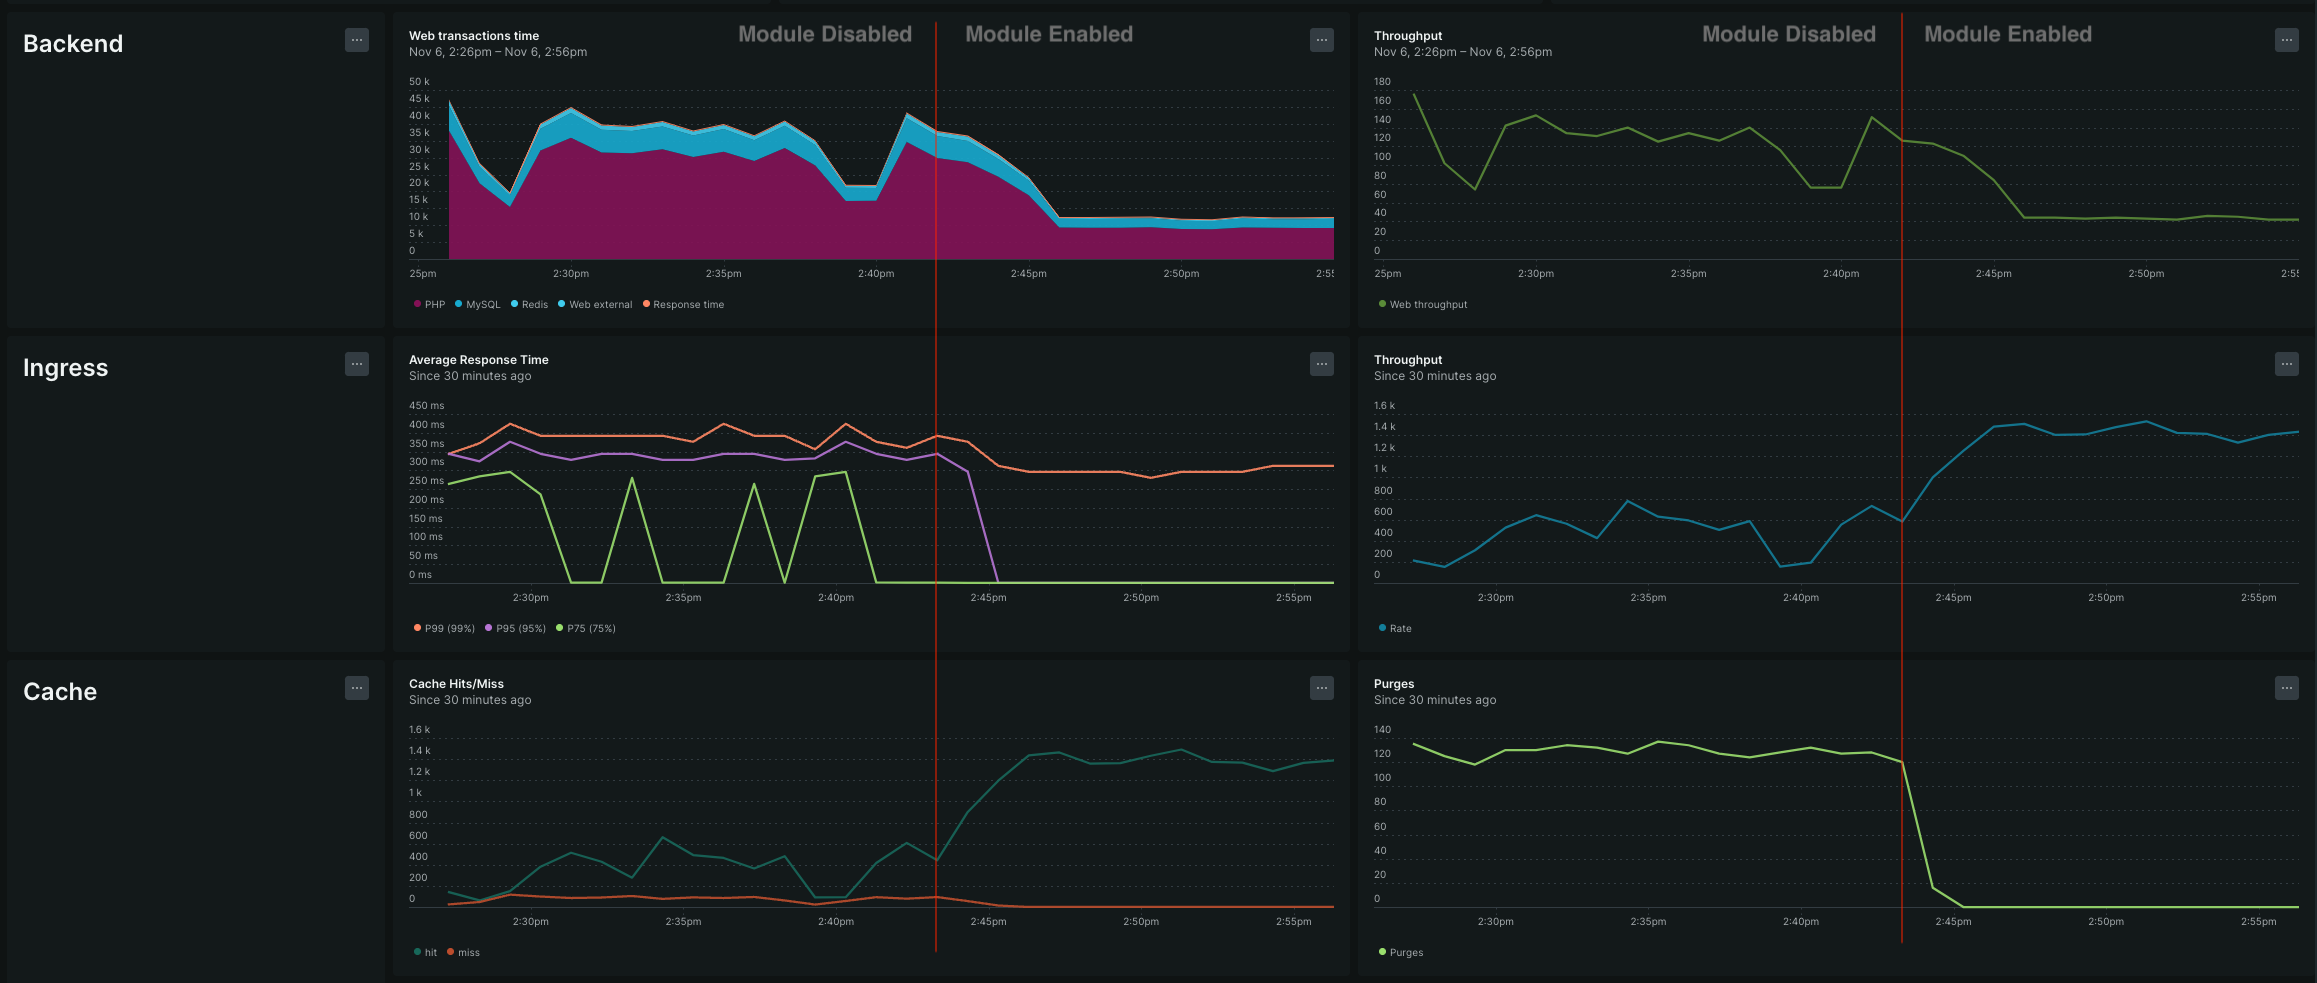Toggle the Rate legend entry
Image resolution: width=2317 pixels, height=983 pixels.
1395,628
